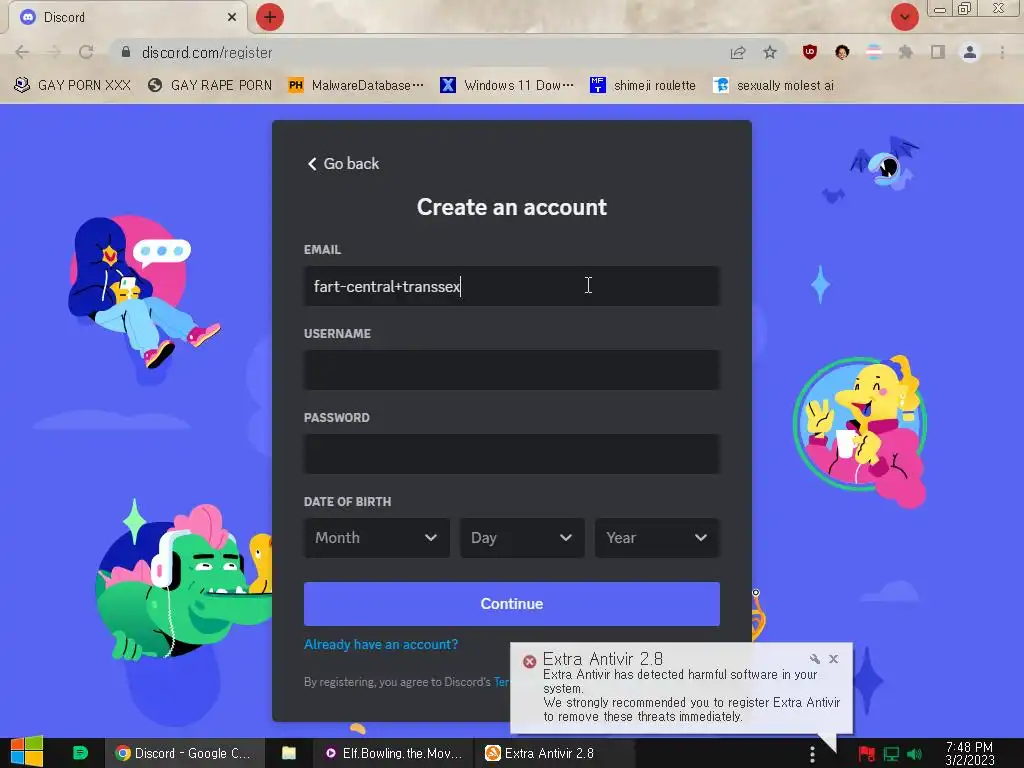Screen dimensions: 1024x768
Task: Show hidden tray icons via vertical dots
Action: point(812,754)
